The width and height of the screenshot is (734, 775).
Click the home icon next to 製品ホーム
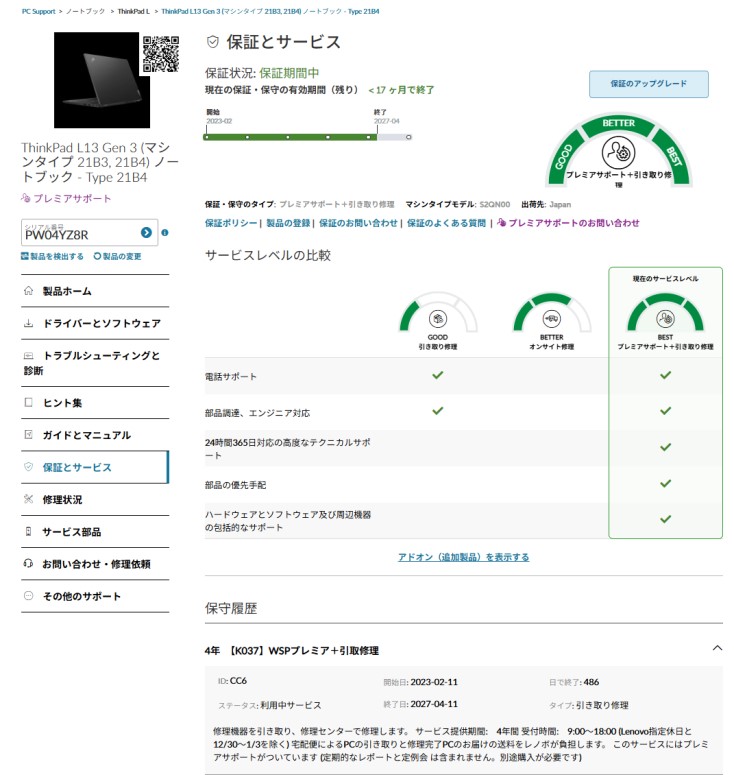(29, 291)
